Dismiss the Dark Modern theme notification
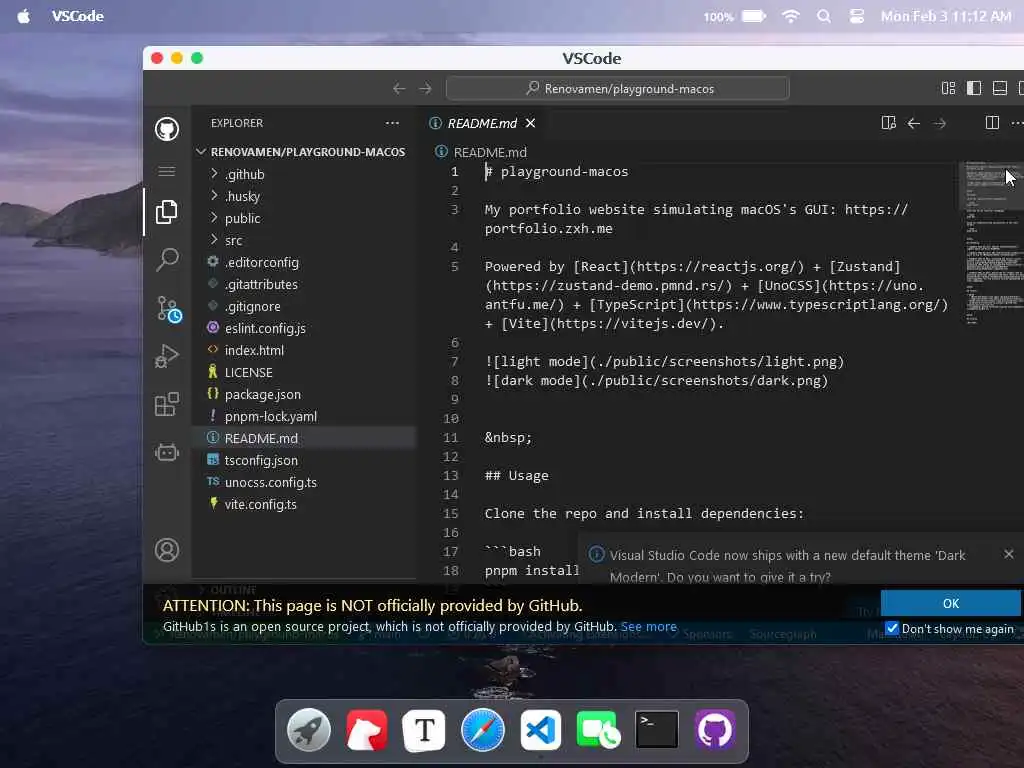The width and height of the screenshot is (1024, 768). (1008, 554)
